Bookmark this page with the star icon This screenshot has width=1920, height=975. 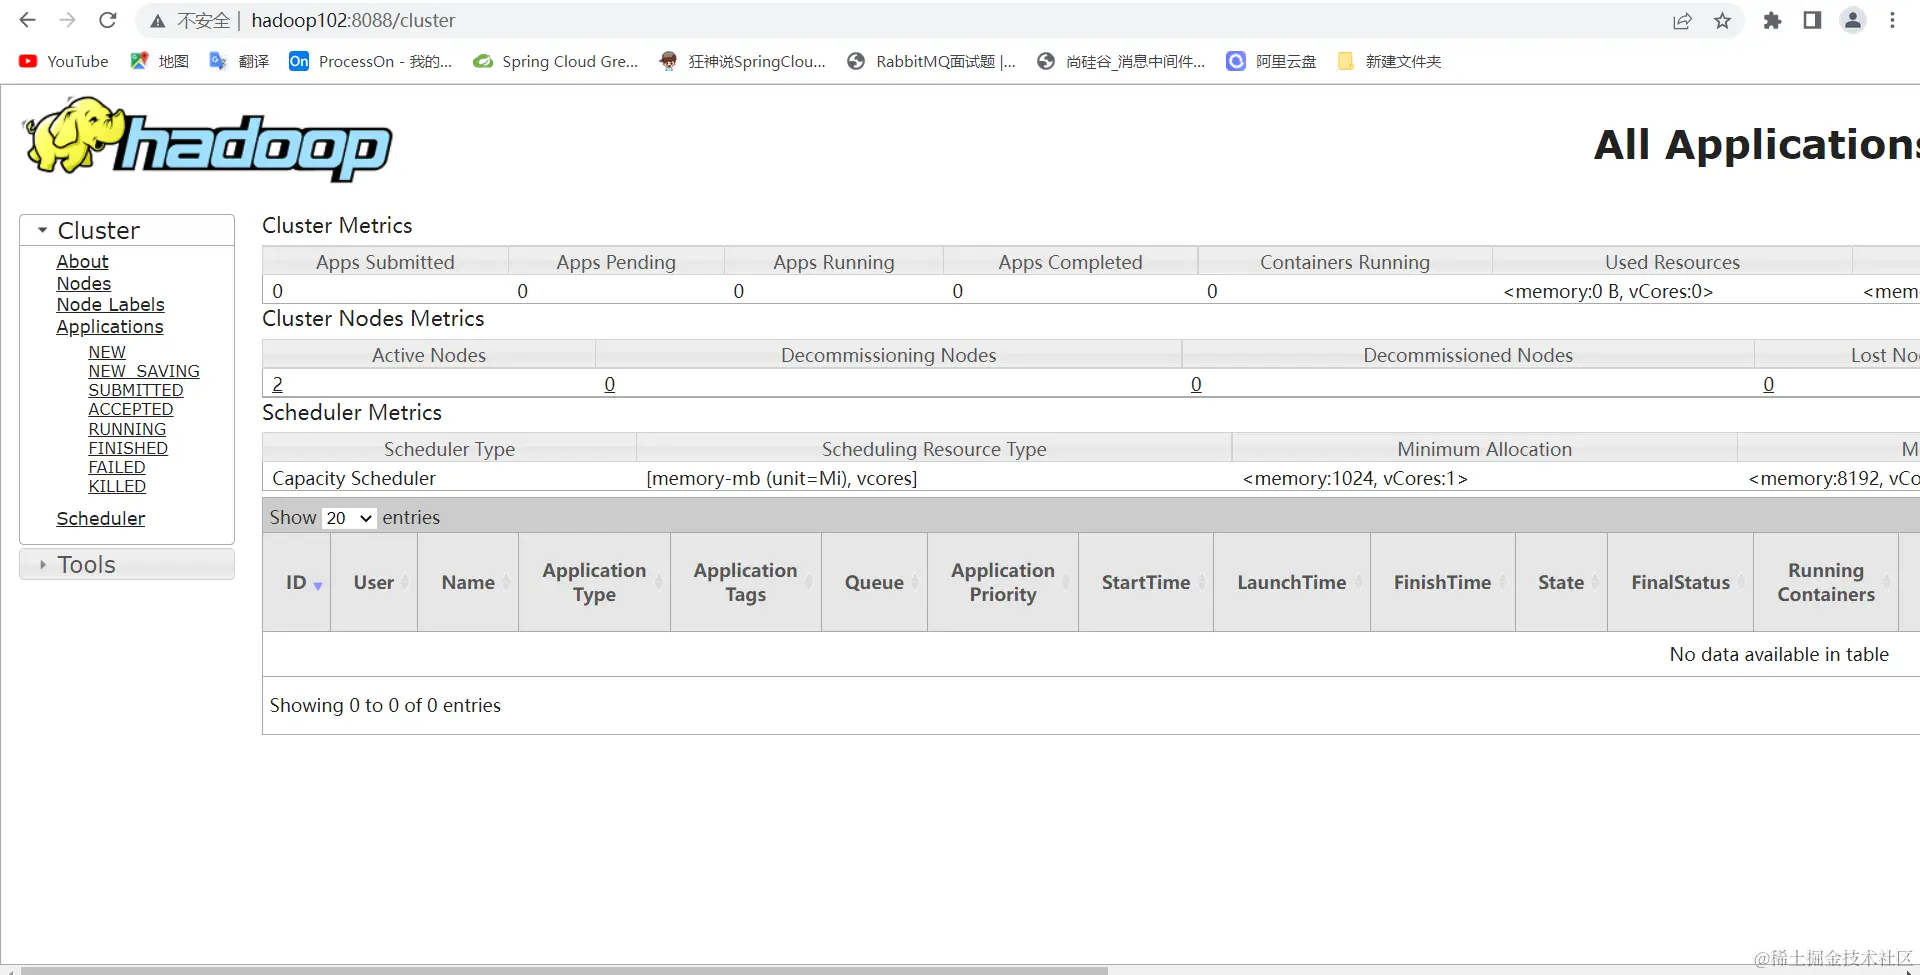click(1722, 21)
